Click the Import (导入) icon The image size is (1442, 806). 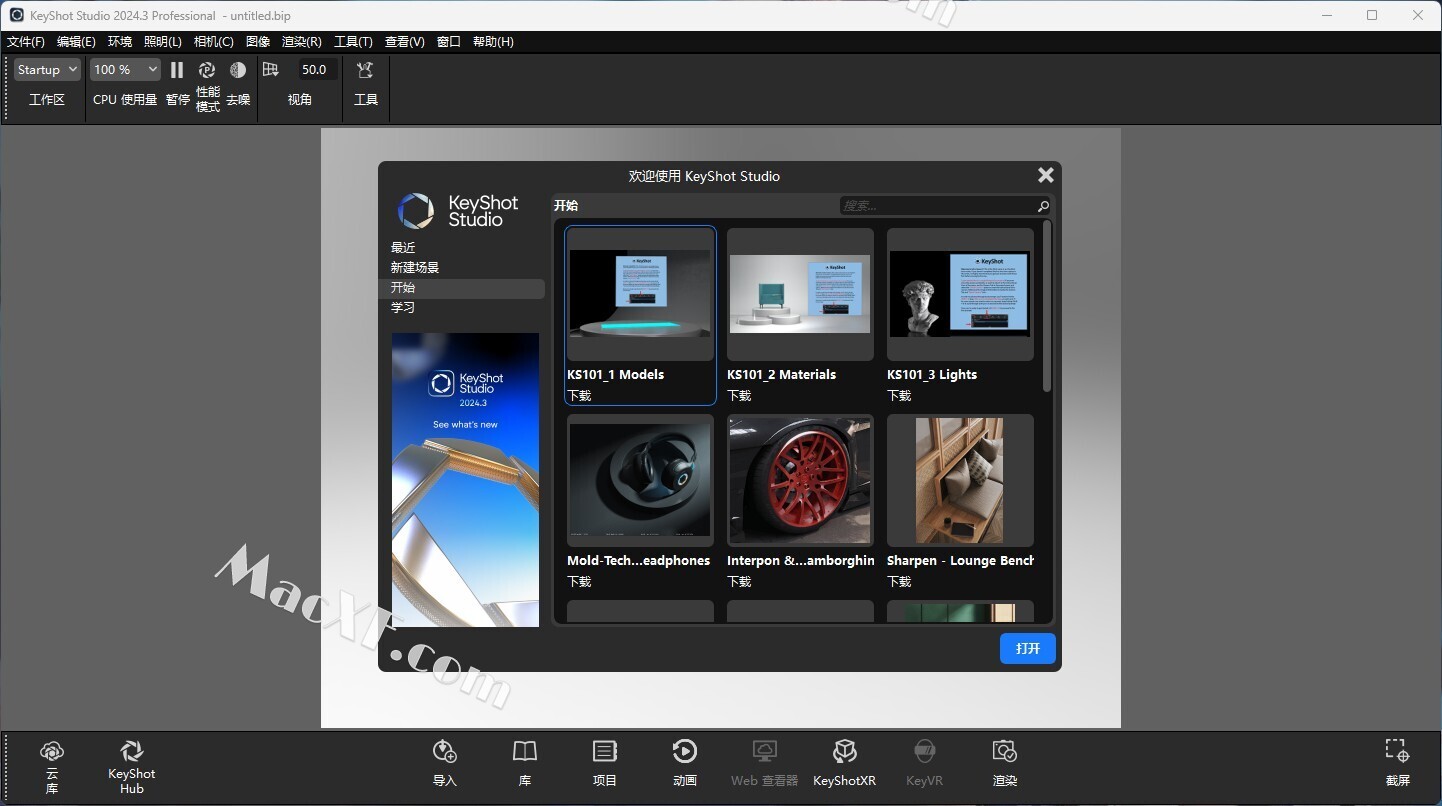tap(445, 751)
